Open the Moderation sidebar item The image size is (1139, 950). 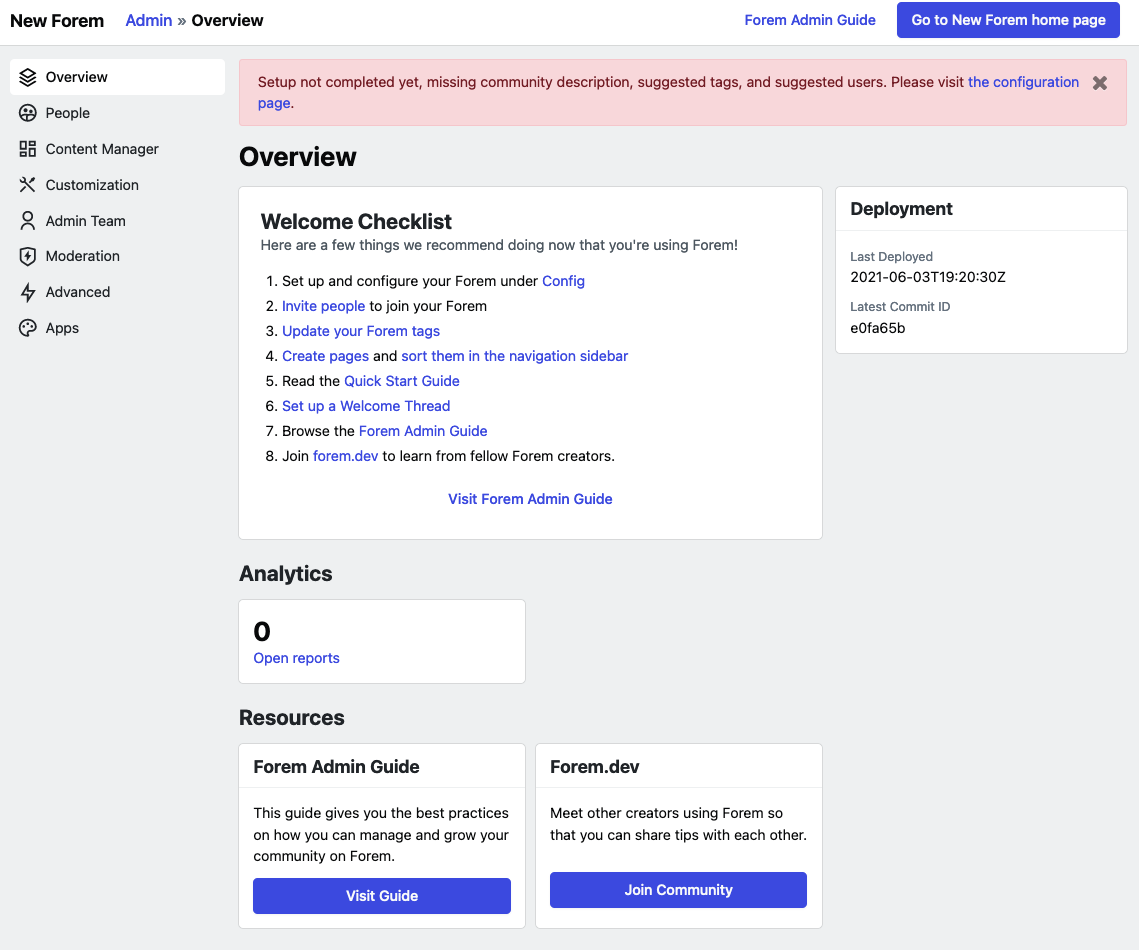pyautogui.click(x=118, y=256)
